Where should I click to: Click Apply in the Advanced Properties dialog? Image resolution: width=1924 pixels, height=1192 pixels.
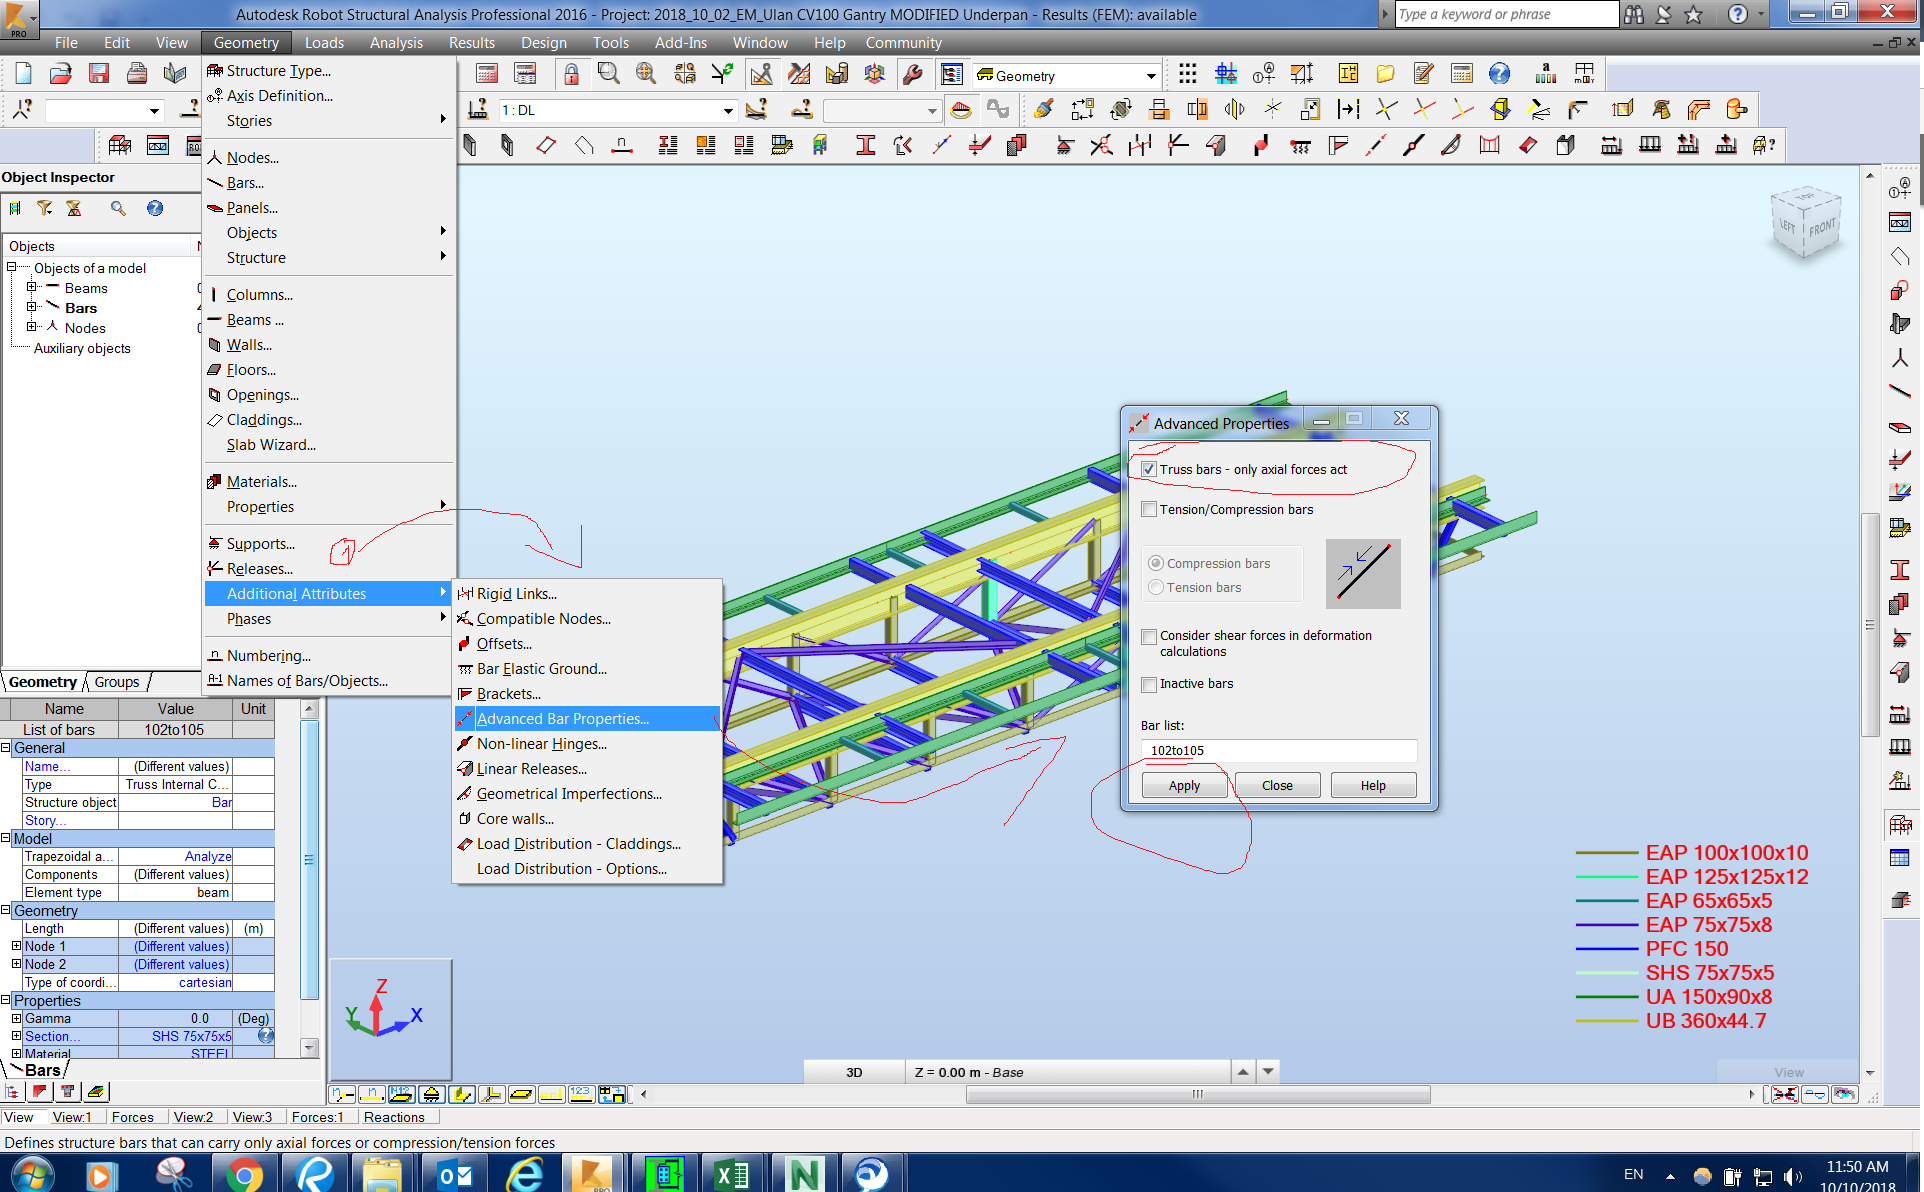(x=1184, y=785)
